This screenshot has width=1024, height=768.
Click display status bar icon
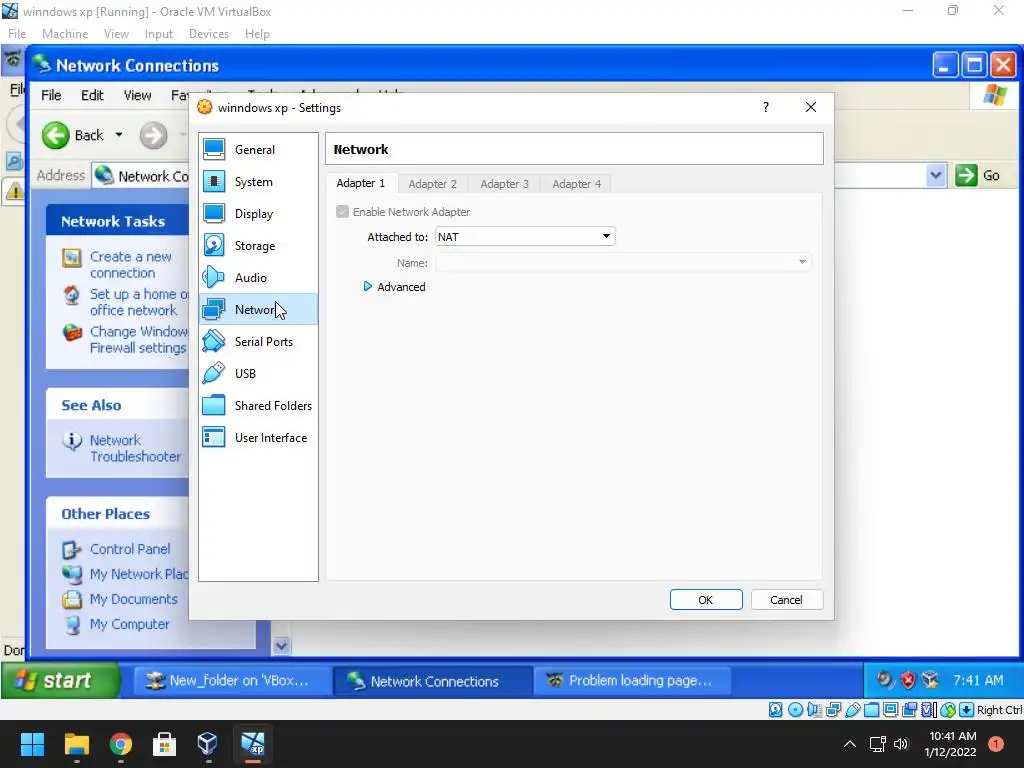tap(890, 710)
